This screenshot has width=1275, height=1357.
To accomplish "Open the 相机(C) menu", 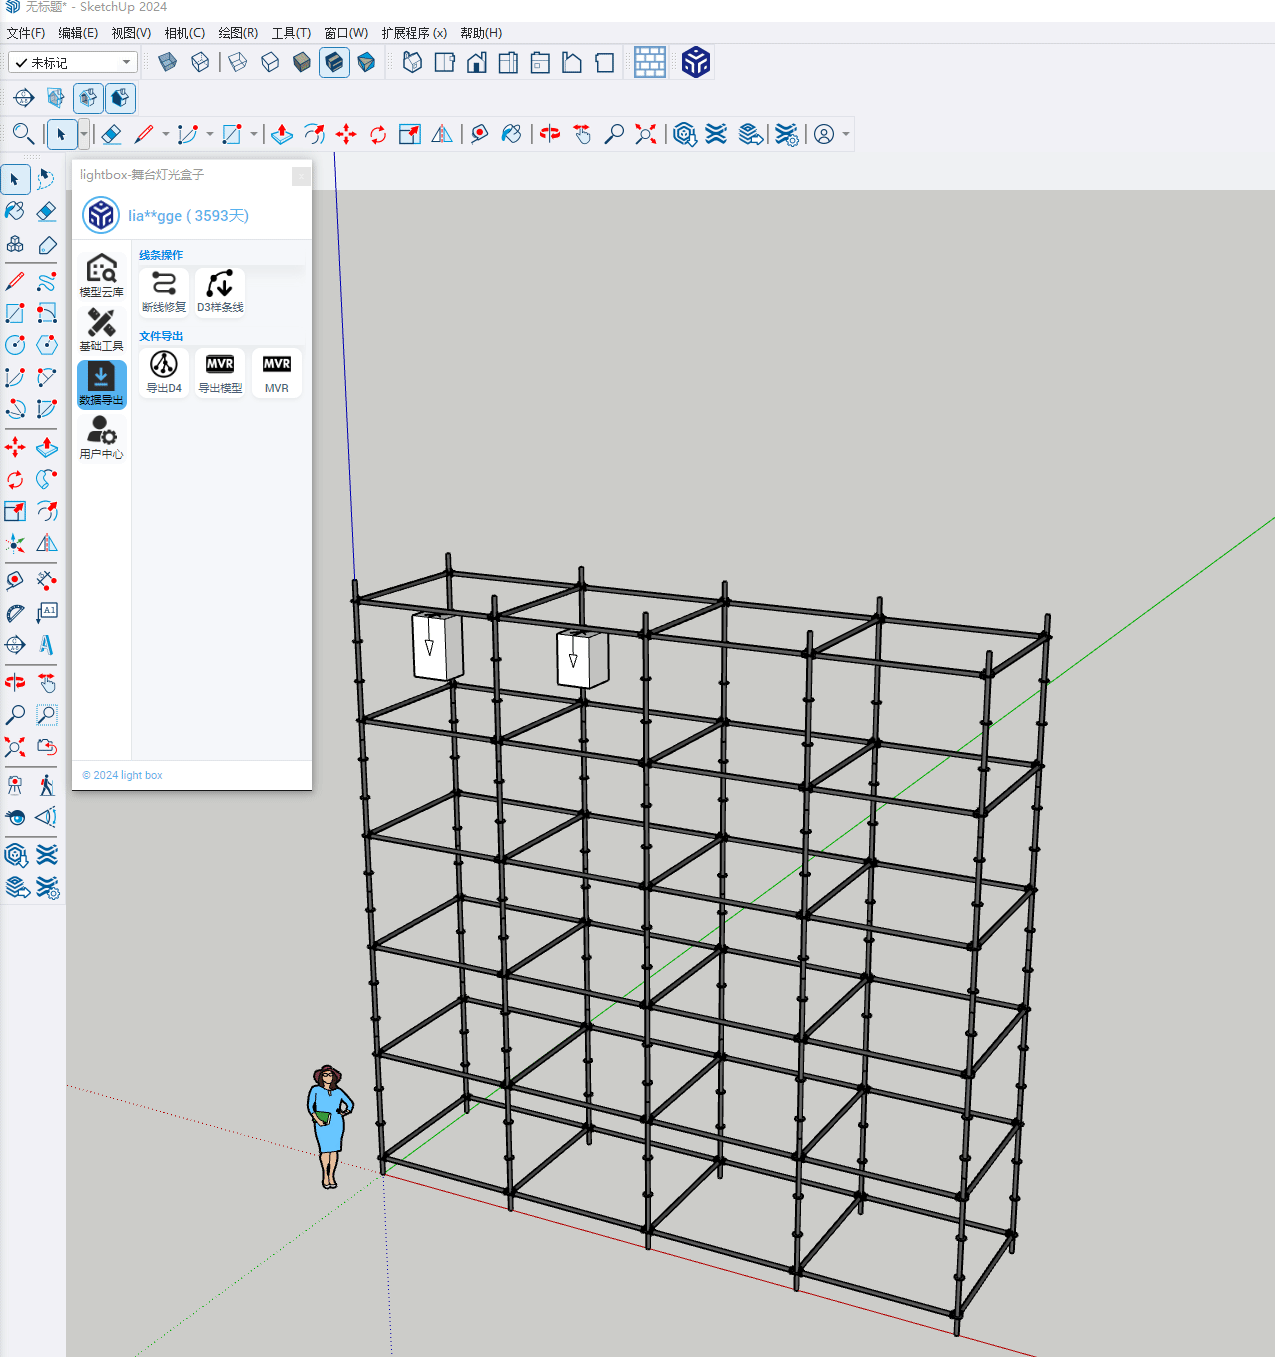I will (184, 33).
